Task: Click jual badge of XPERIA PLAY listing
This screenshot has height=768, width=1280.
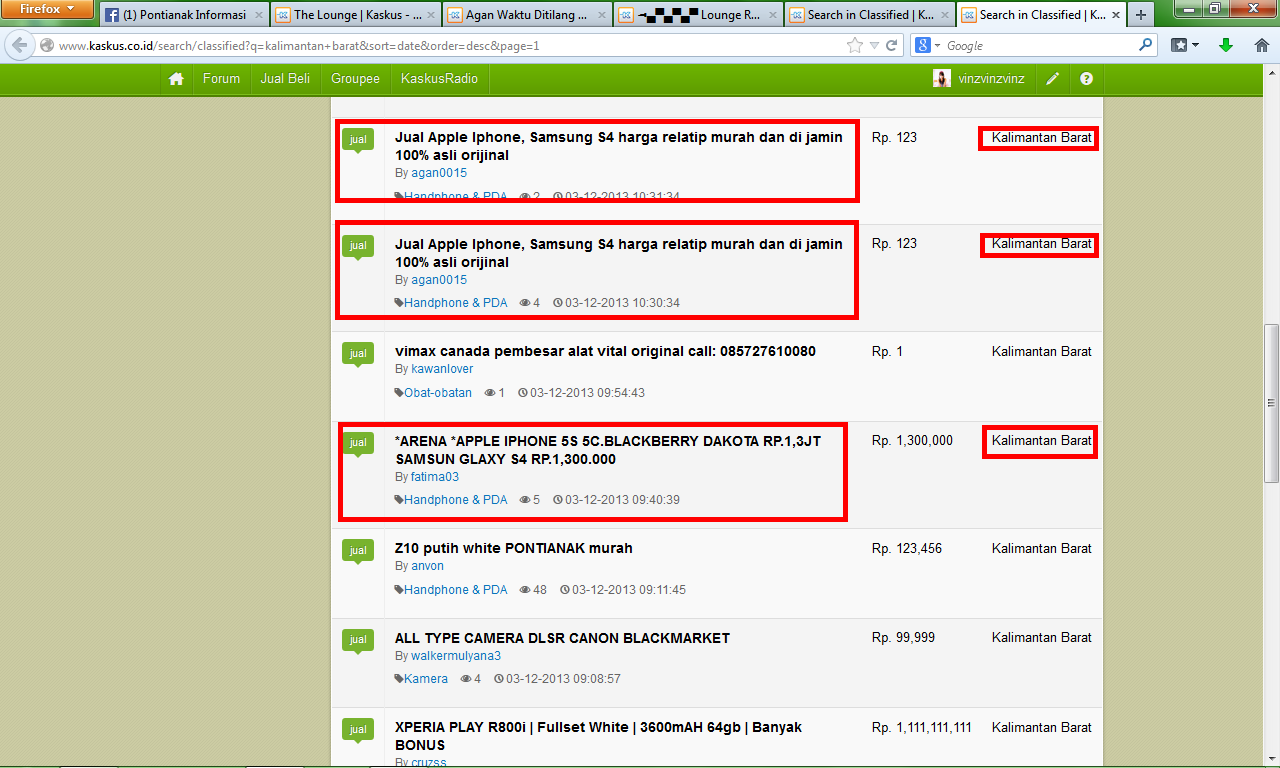Action: click(x=358, y=730)
